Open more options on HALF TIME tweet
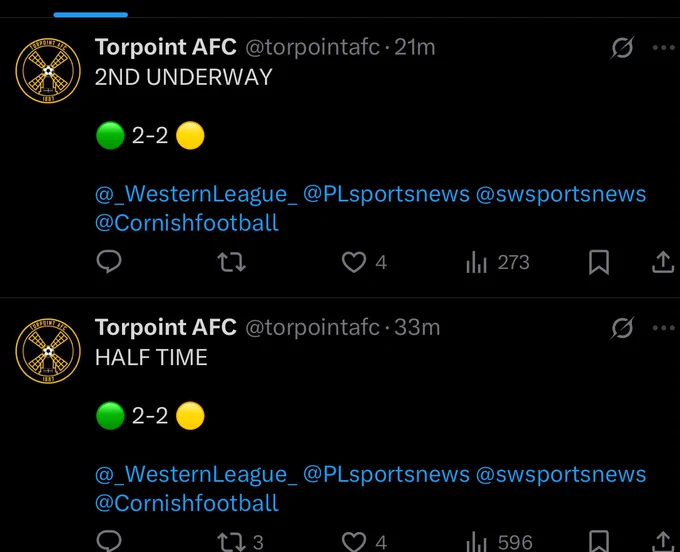 664,328
